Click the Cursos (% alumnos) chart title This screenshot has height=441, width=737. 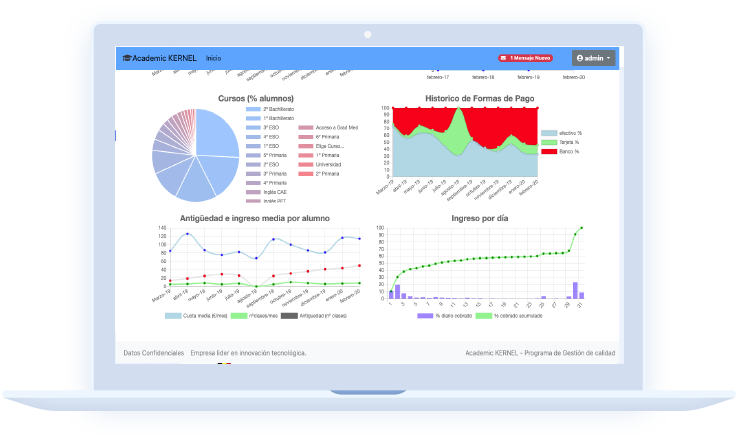click(256, 98)
